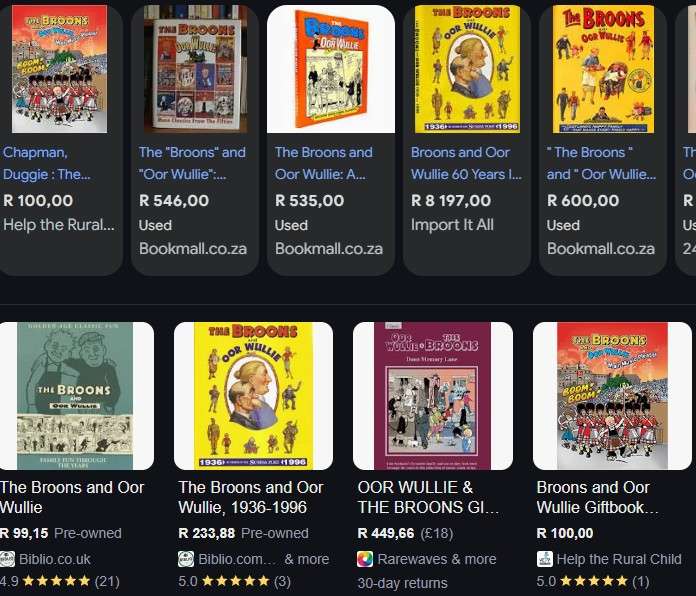Open the R 8 197,00 yellow cover thumbnail
Image resolution: width=696 pixels, height=596 pixels.
[467, 69]
